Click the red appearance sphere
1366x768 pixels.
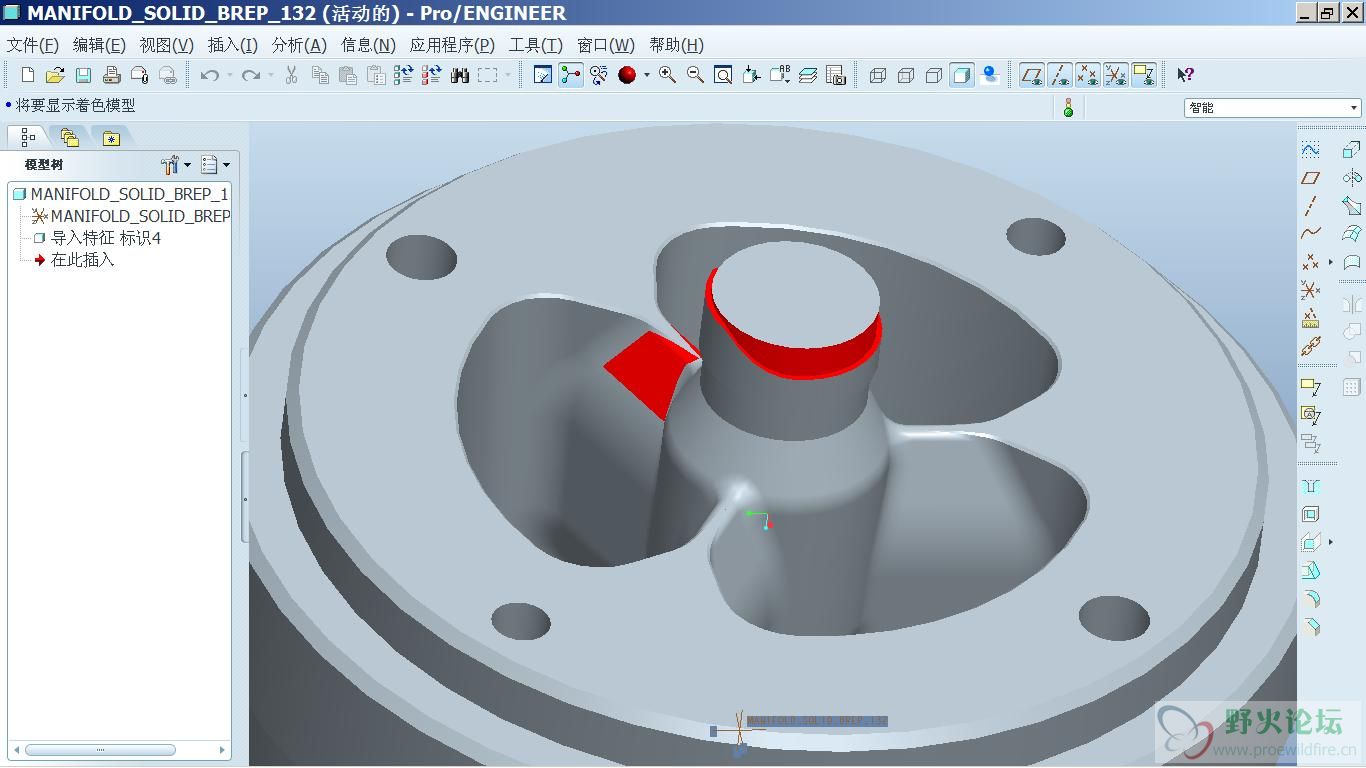[x=627, y=75]
